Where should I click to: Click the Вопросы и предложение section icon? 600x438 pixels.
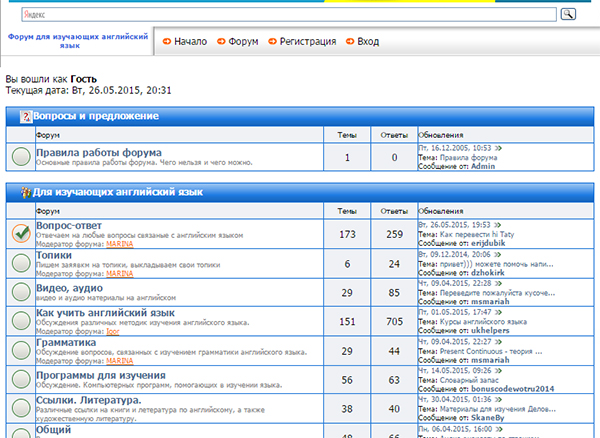click(25, 117)
